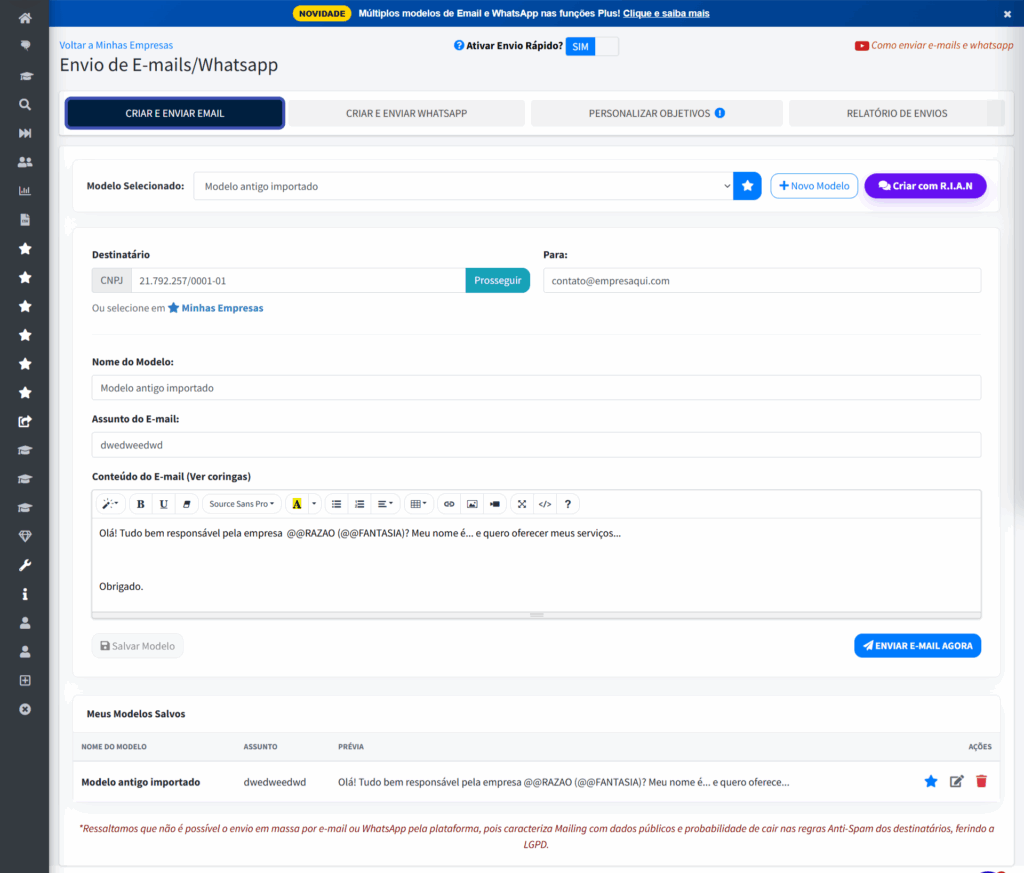Viewport: 1024px width, 873px height.
Task: Open the Modelo Selecionado dropdown
Action: click(463, 186)
